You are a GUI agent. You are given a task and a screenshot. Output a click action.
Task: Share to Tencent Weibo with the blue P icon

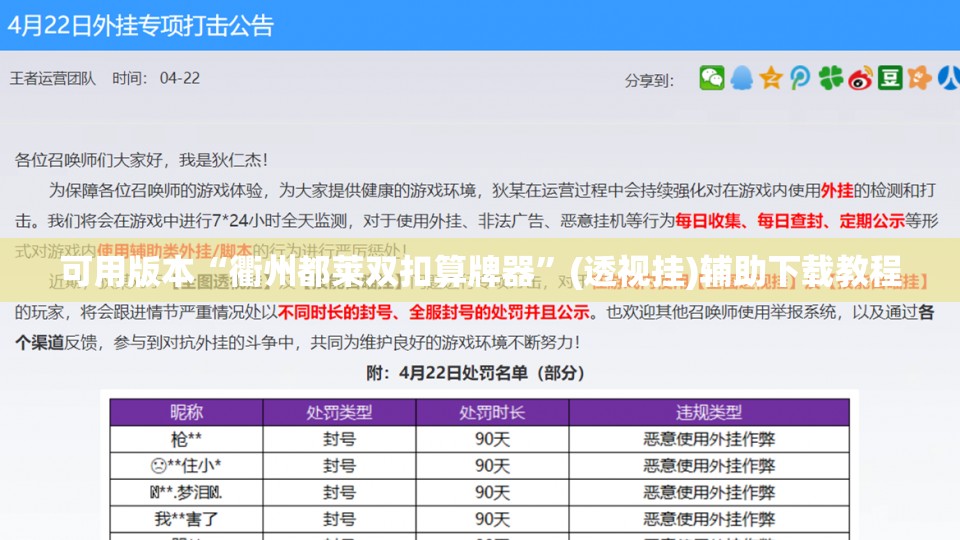pyautogui.click(x=800, y=78)
